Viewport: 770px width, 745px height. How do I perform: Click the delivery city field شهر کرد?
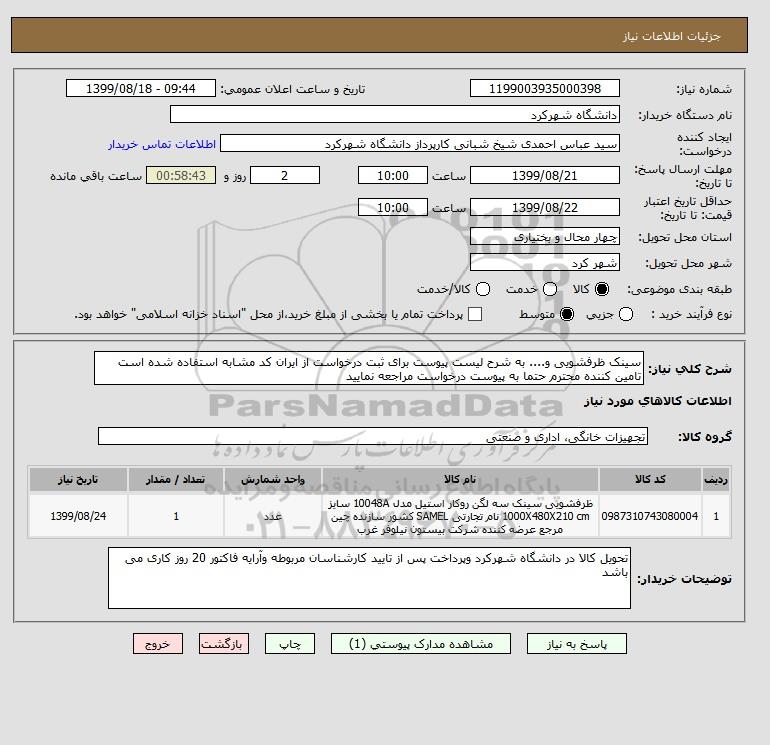[545, 263]
